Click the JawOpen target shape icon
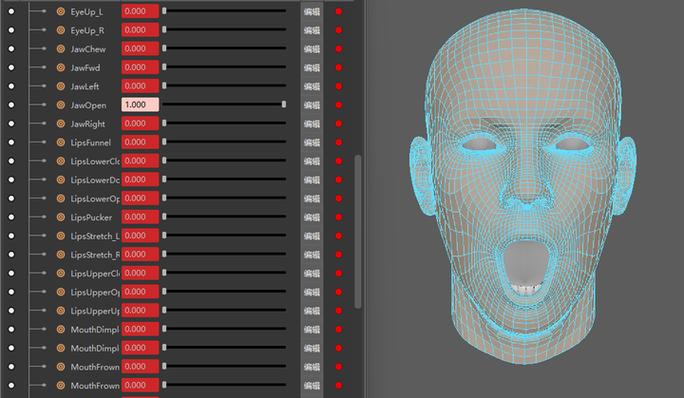The image size is (684, 398). pyautogui.click(x=61, y=105)
